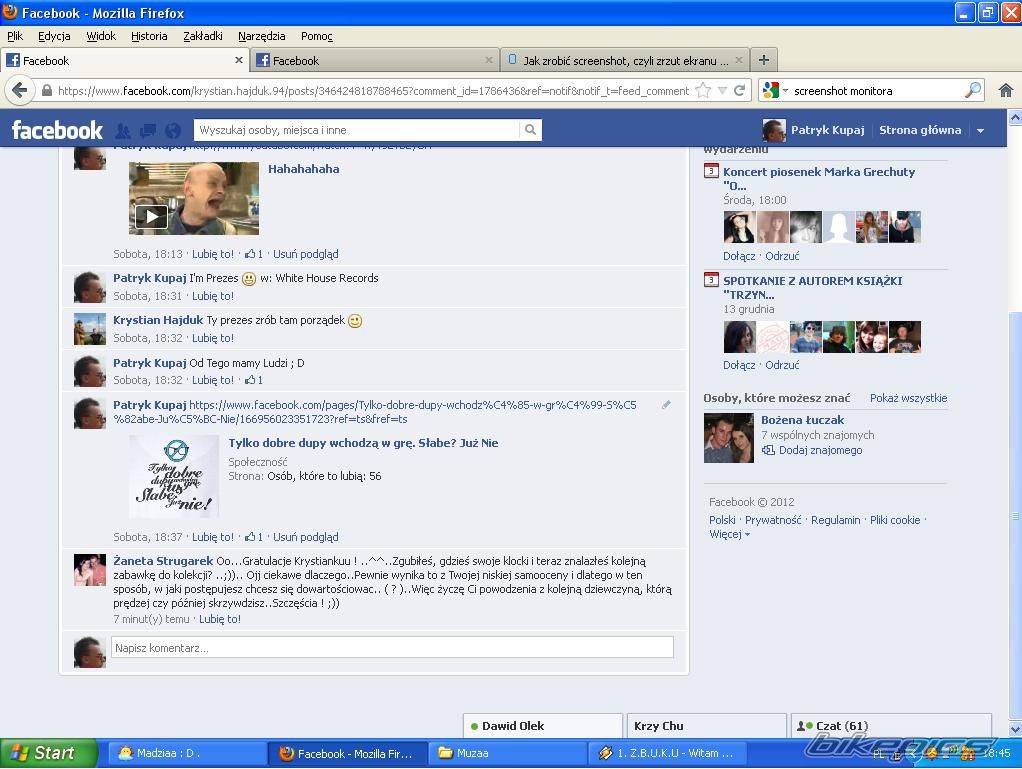Viewport: 1022px width, 769px height.
Task: Open new tab with plus button
Action: 764,60
